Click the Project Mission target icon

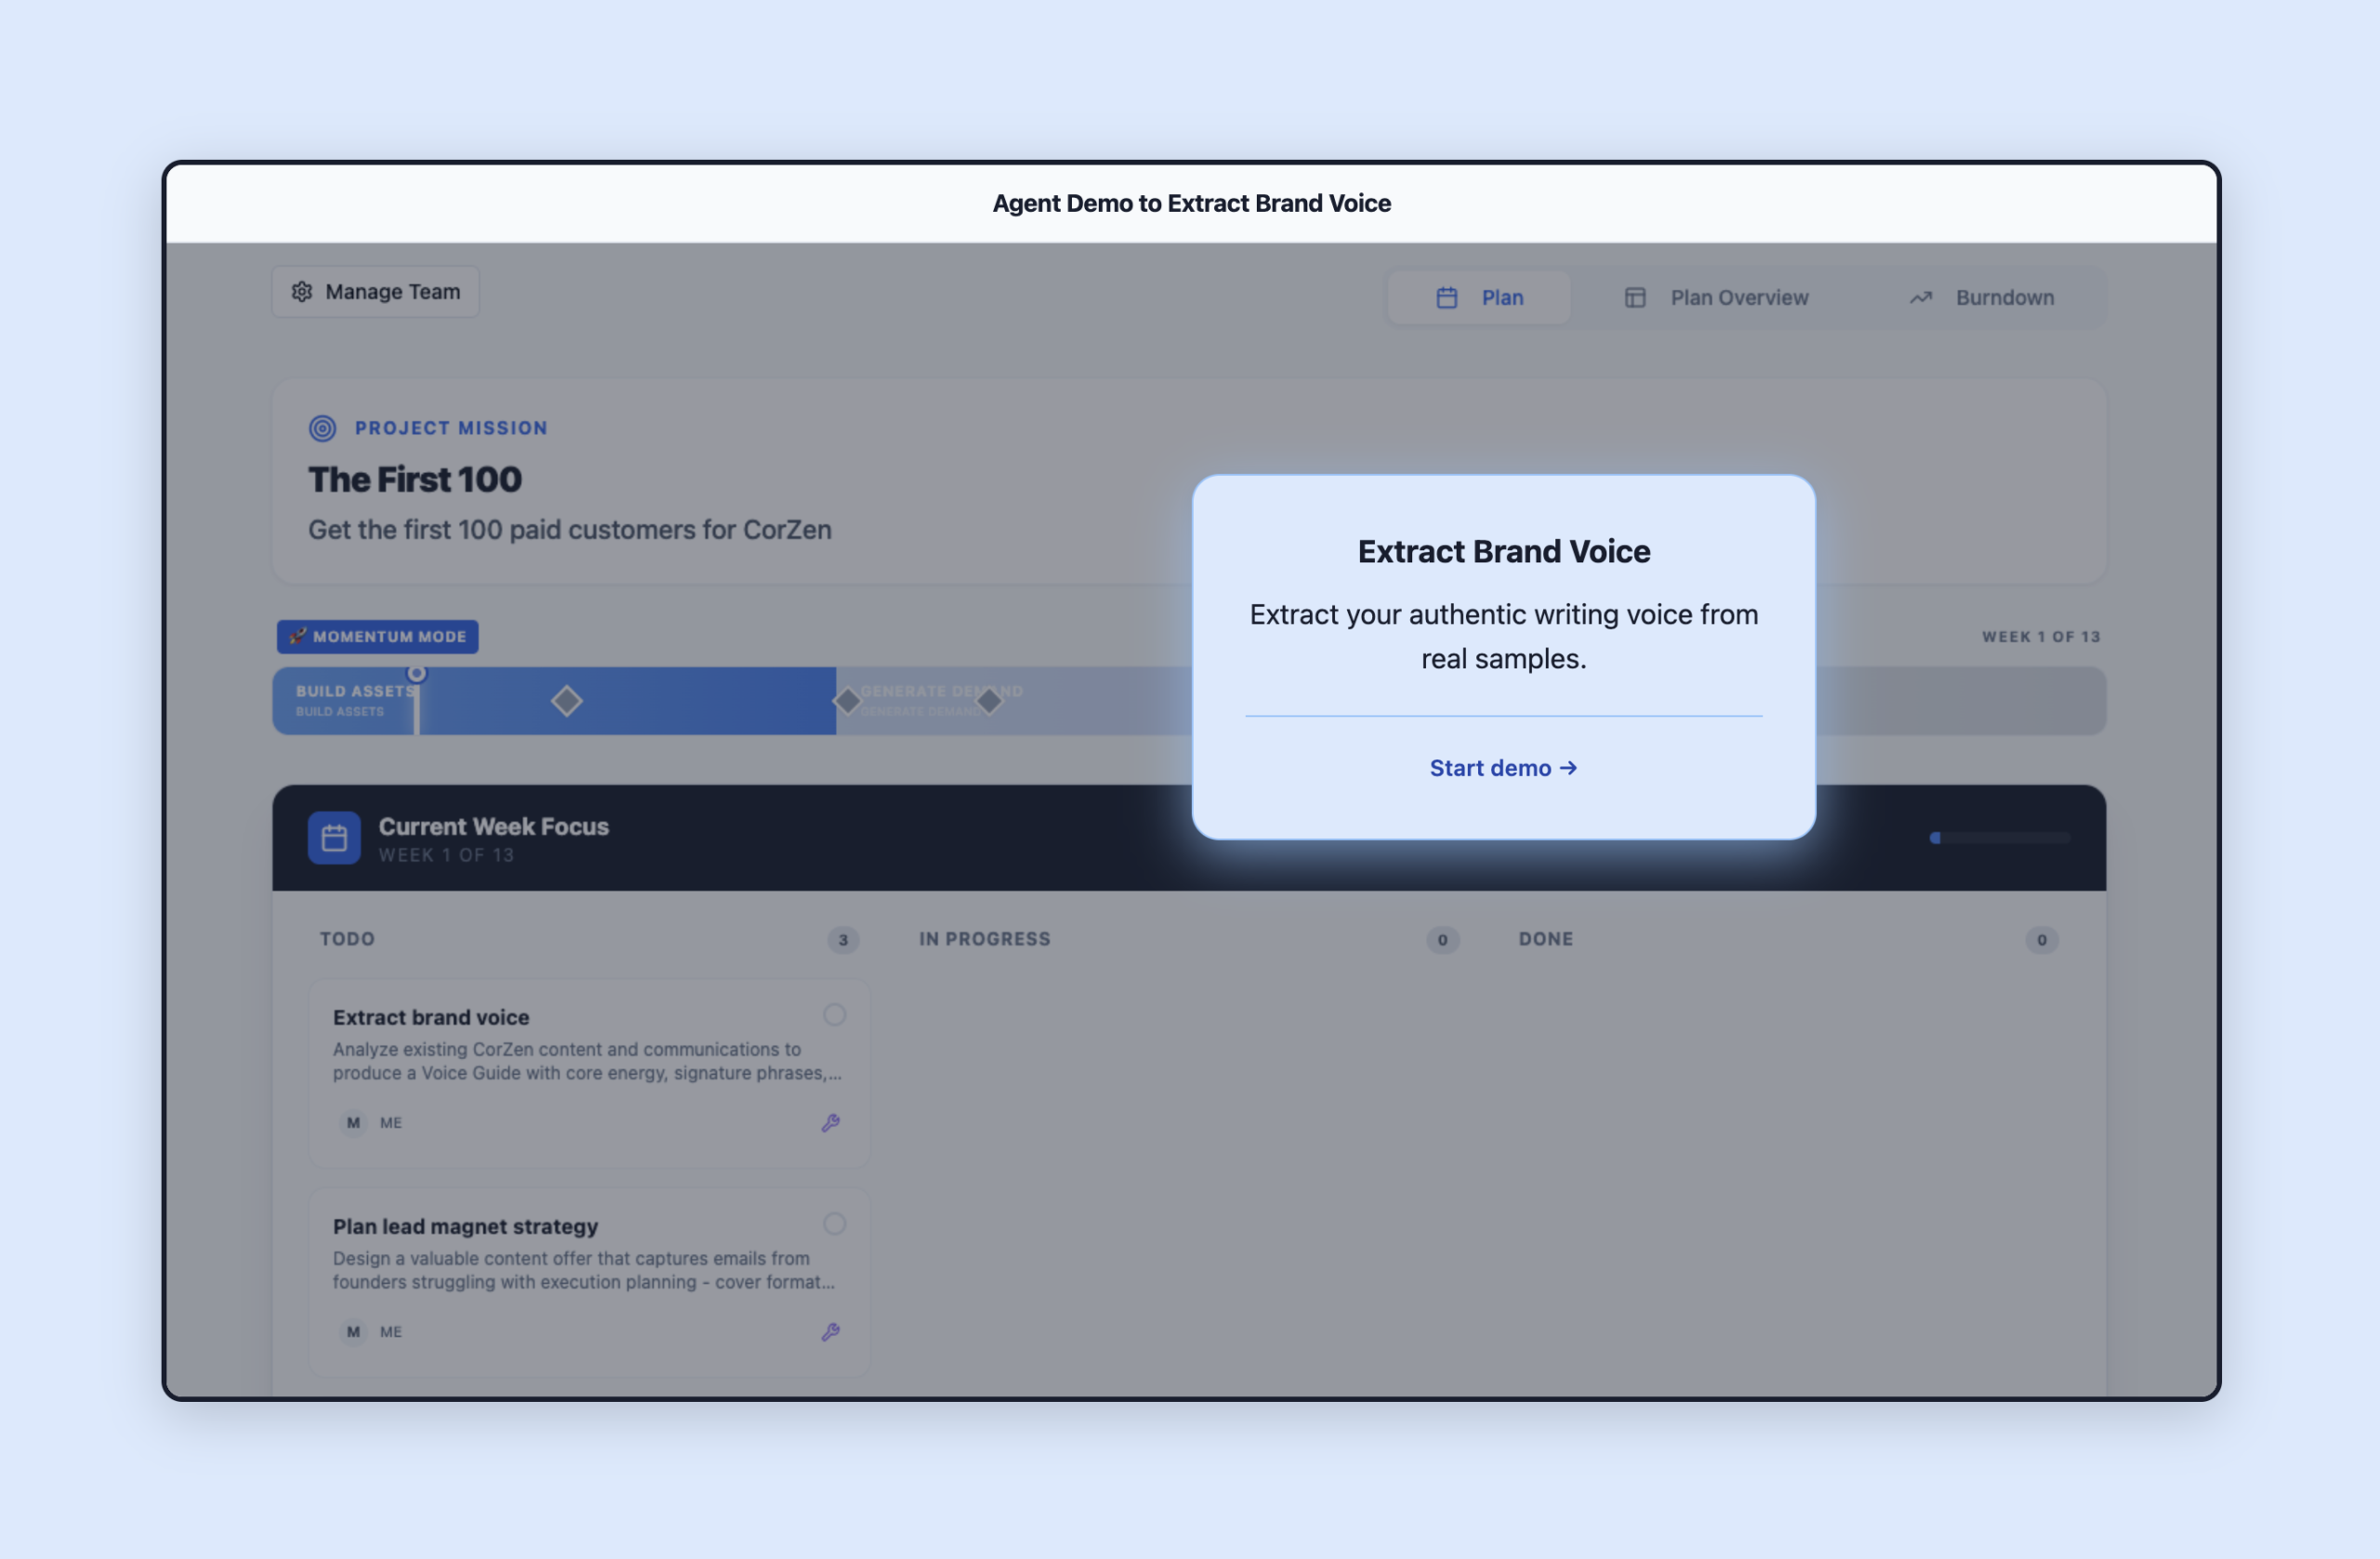(322, 428)
